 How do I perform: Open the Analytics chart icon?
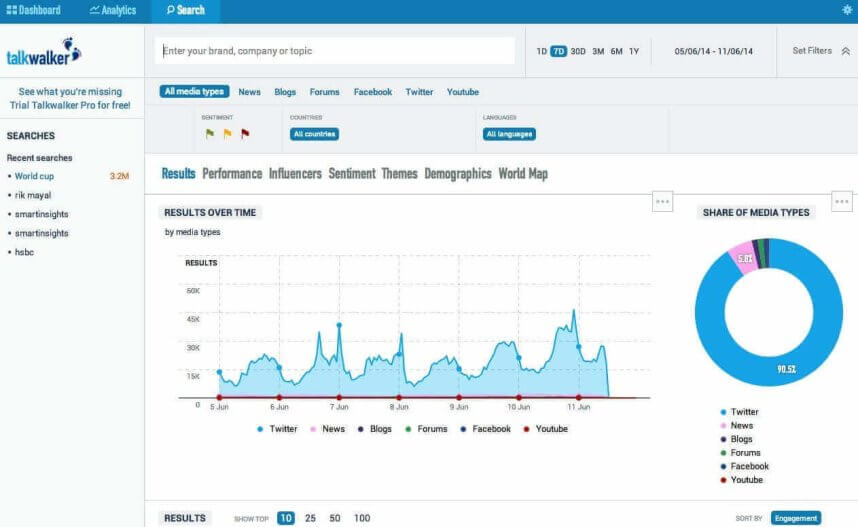click(95, 10)
